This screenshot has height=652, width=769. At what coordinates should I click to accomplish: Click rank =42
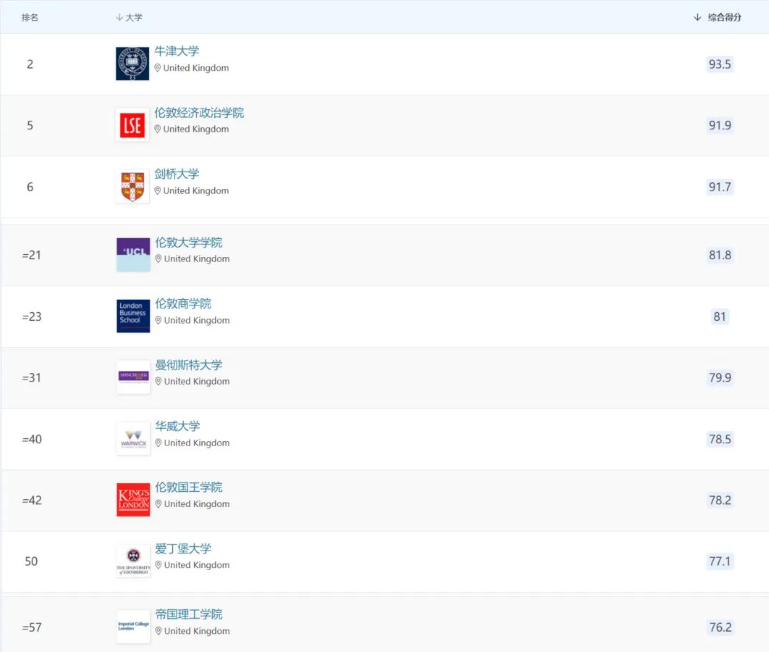pos(31,500)
